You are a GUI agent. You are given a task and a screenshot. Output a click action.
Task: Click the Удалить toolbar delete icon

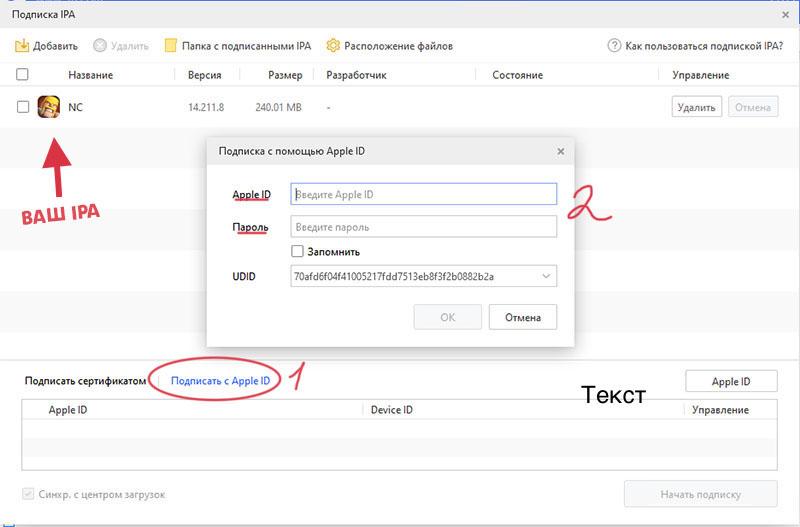click(x=100, y=46)
